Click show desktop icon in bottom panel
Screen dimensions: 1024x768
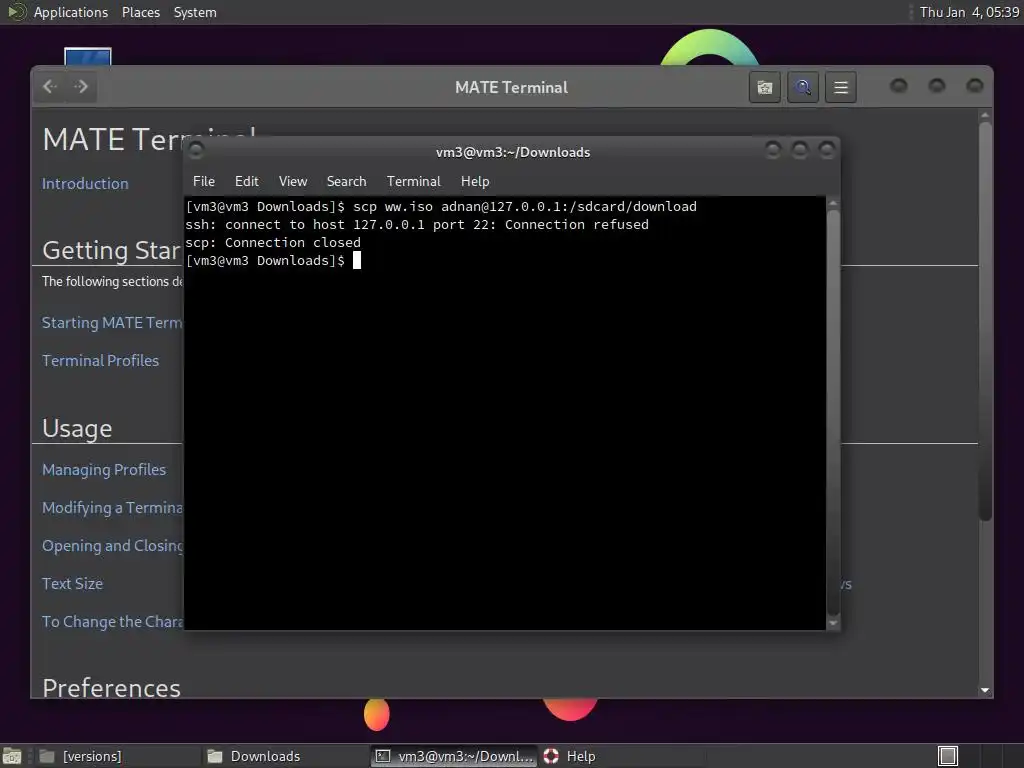click(x=12, y=756)
